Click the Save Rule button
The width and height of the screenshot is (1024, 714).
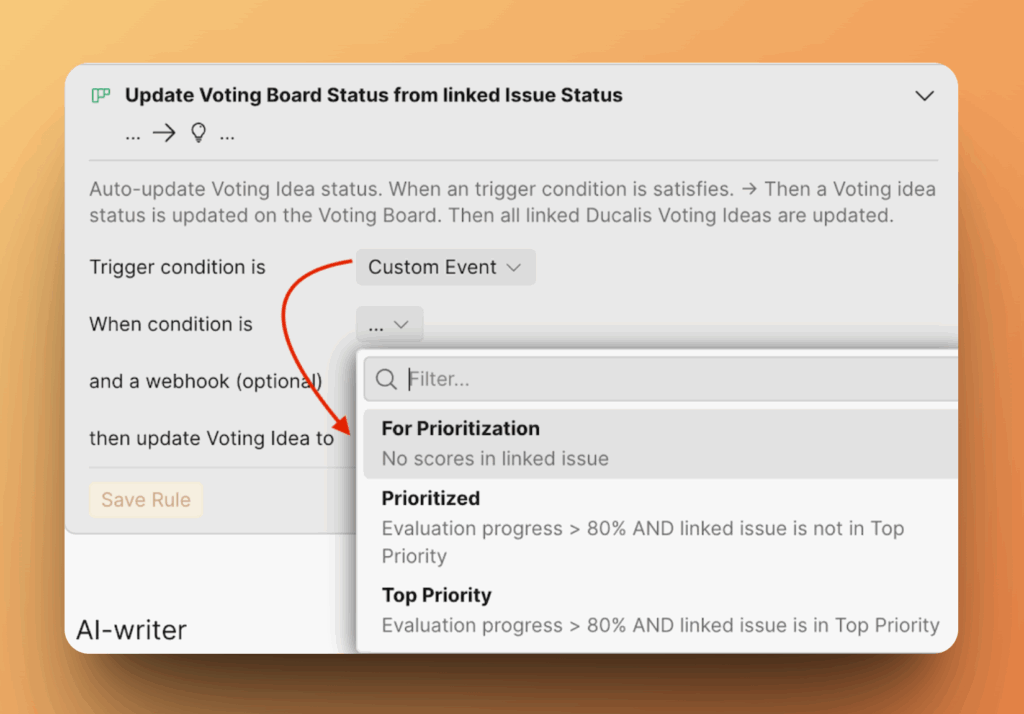click(146, 499)
